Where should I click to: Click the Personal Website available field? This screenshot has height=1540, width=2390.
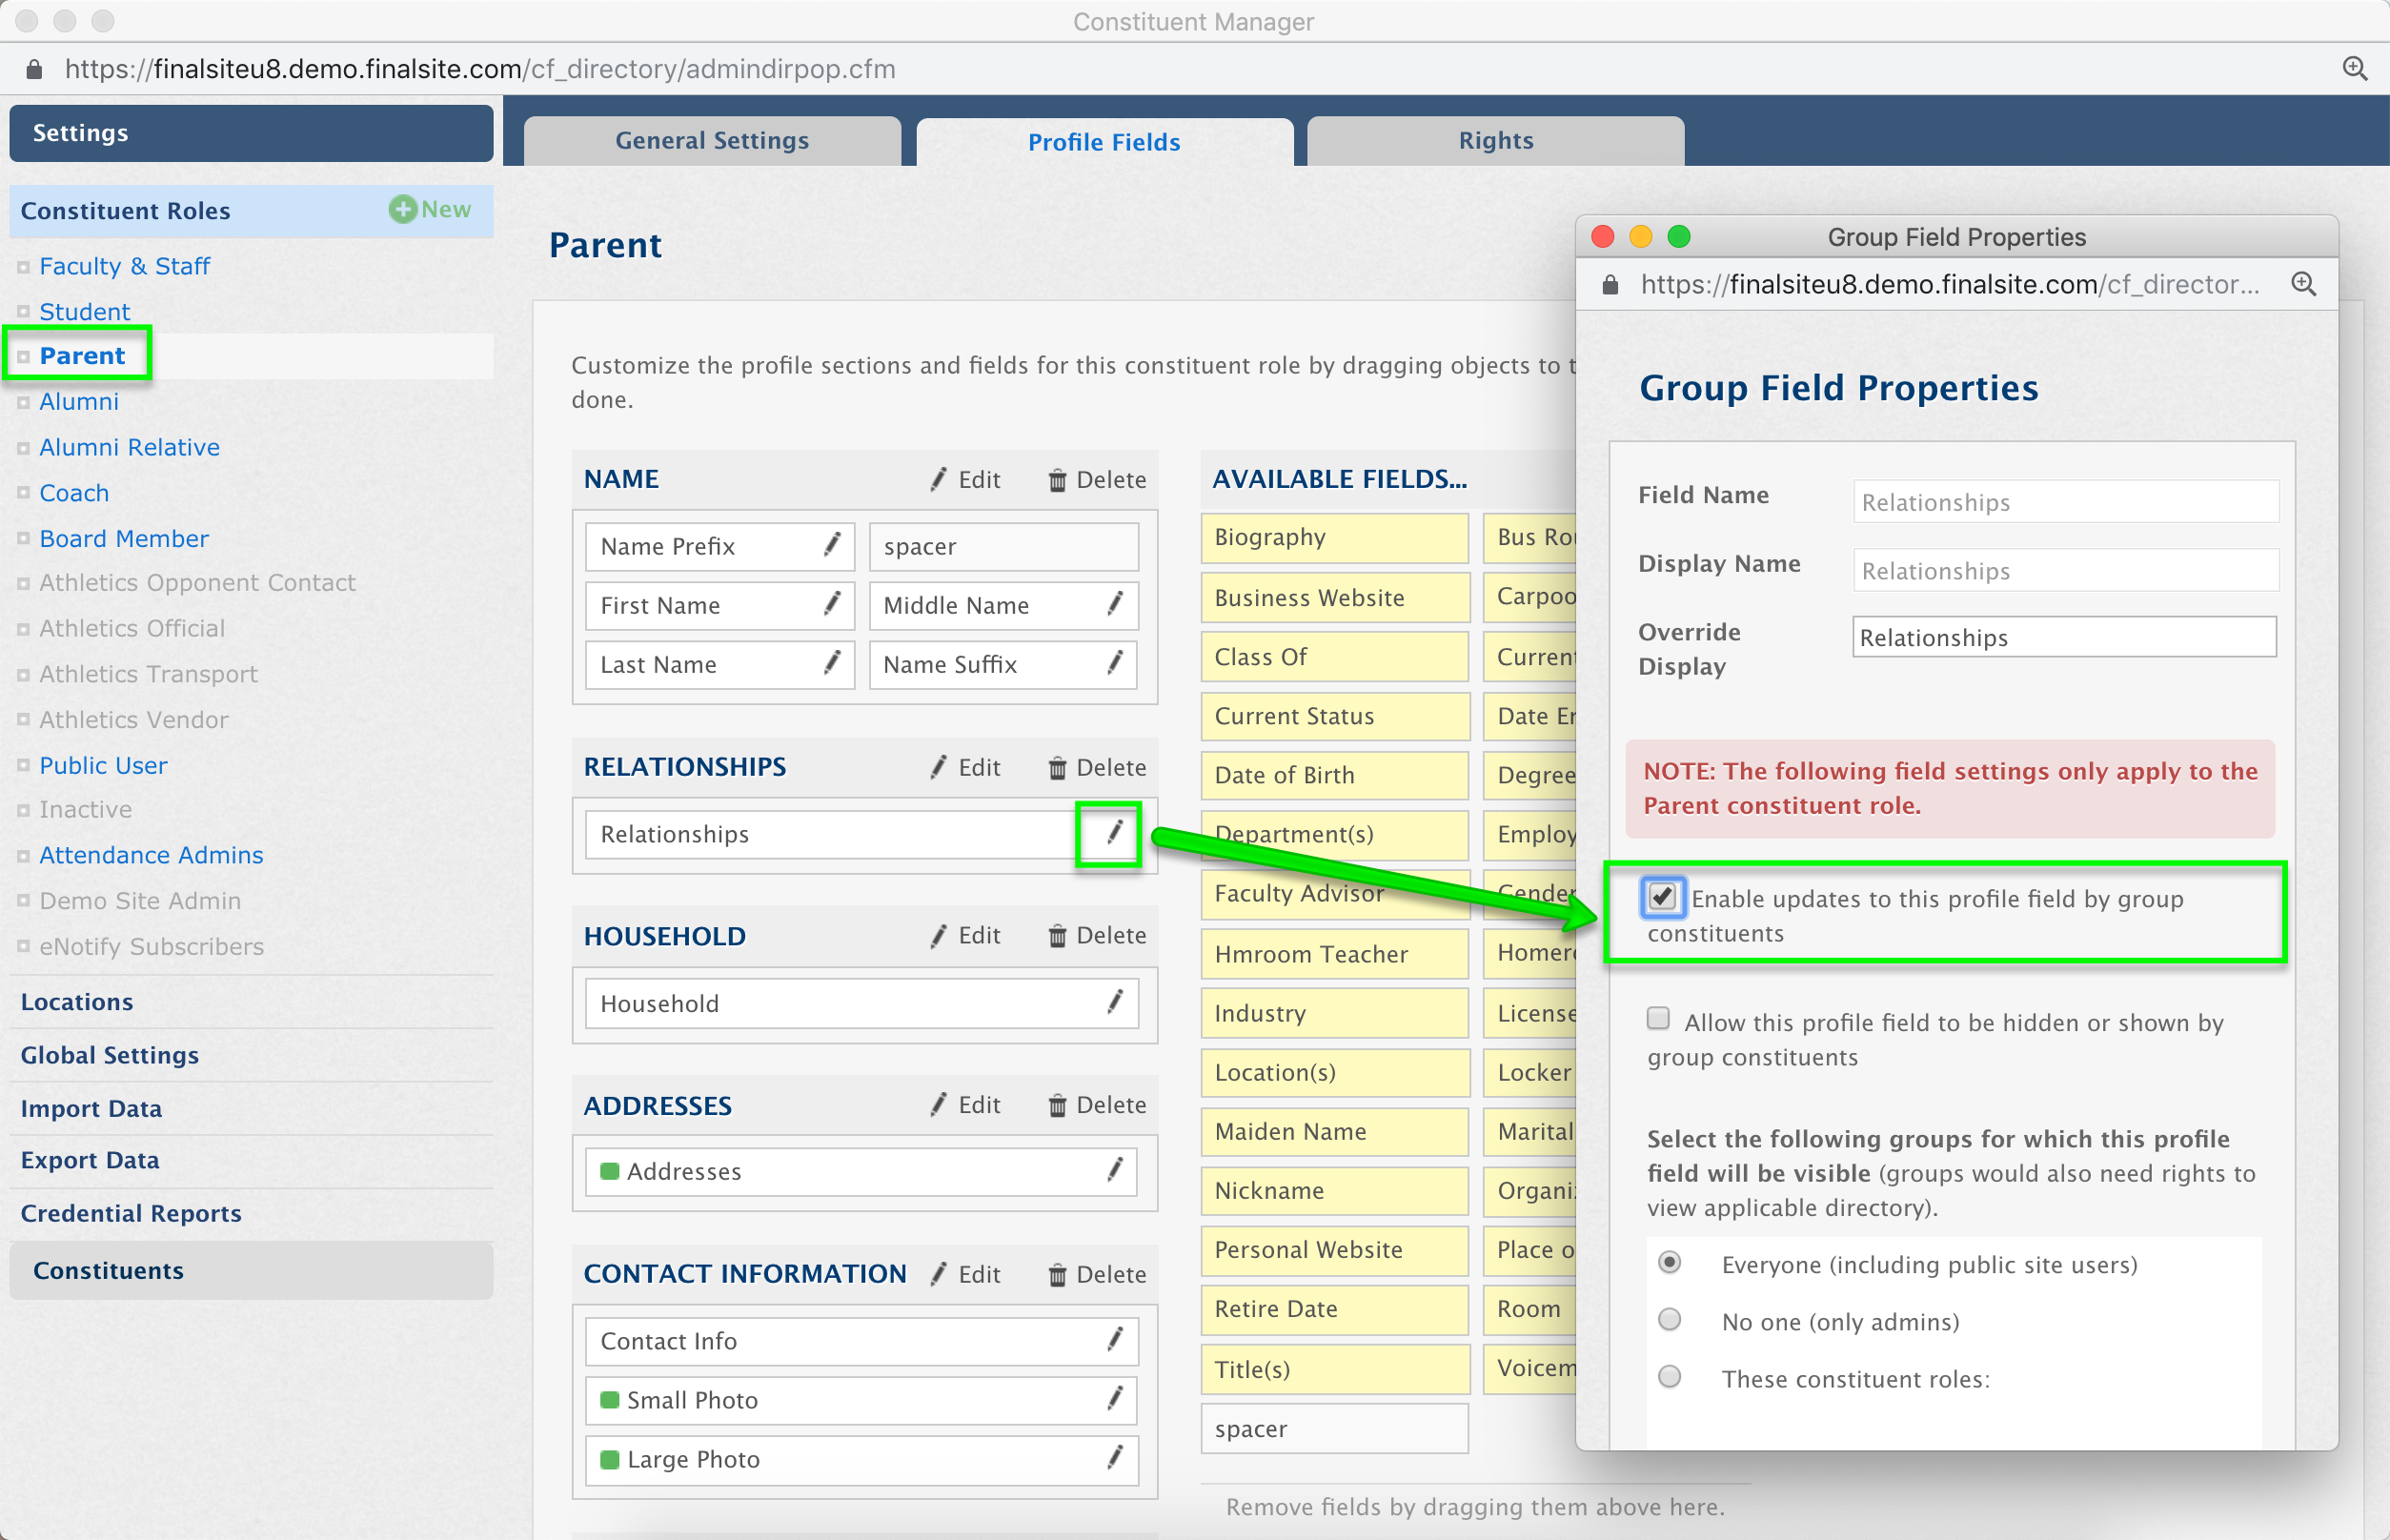[1334, 1249]
